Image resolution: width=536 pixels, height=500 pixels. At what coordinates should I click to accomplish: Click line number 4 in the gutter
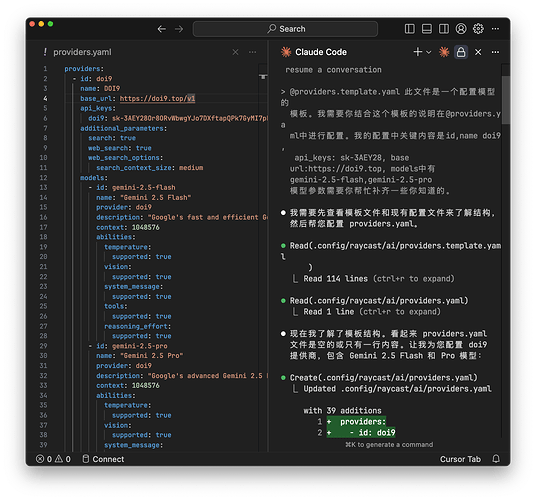pyautogui.click(x=45, y=98)
